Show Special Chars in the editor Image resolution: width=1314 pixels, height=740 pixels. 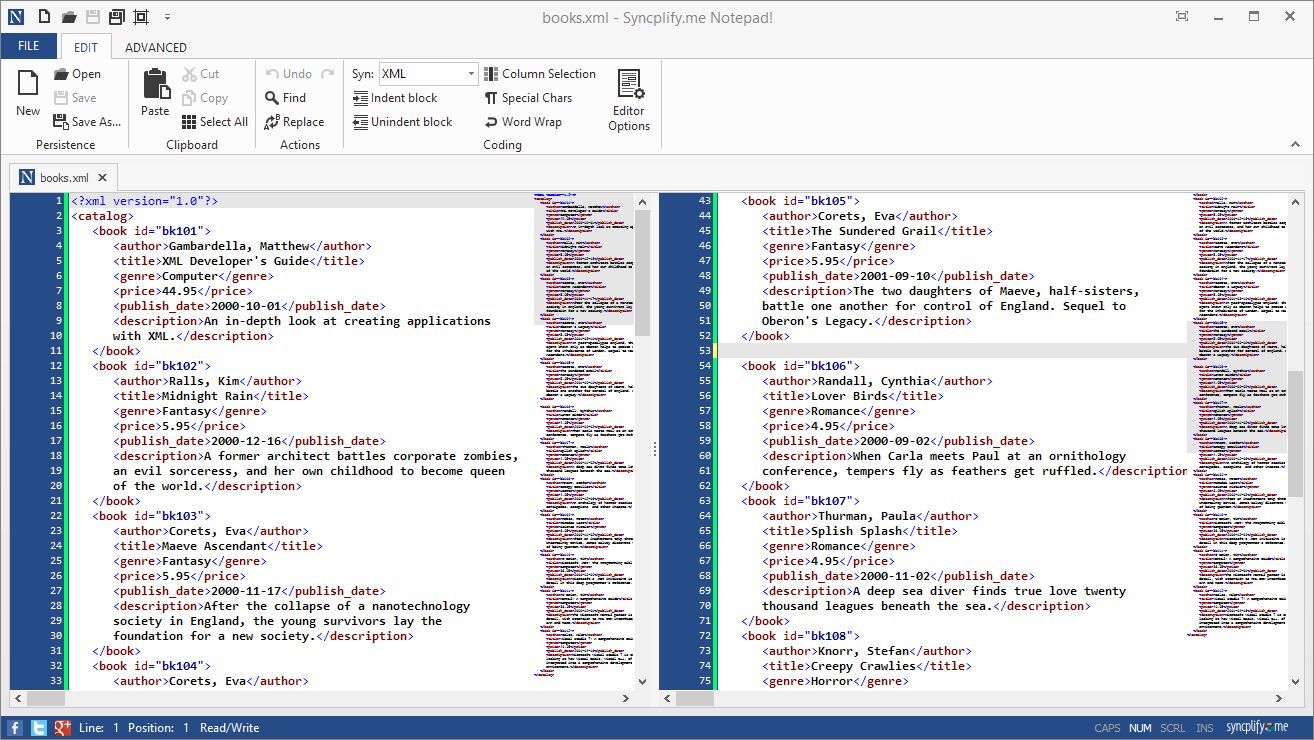[x=530, y=97]
